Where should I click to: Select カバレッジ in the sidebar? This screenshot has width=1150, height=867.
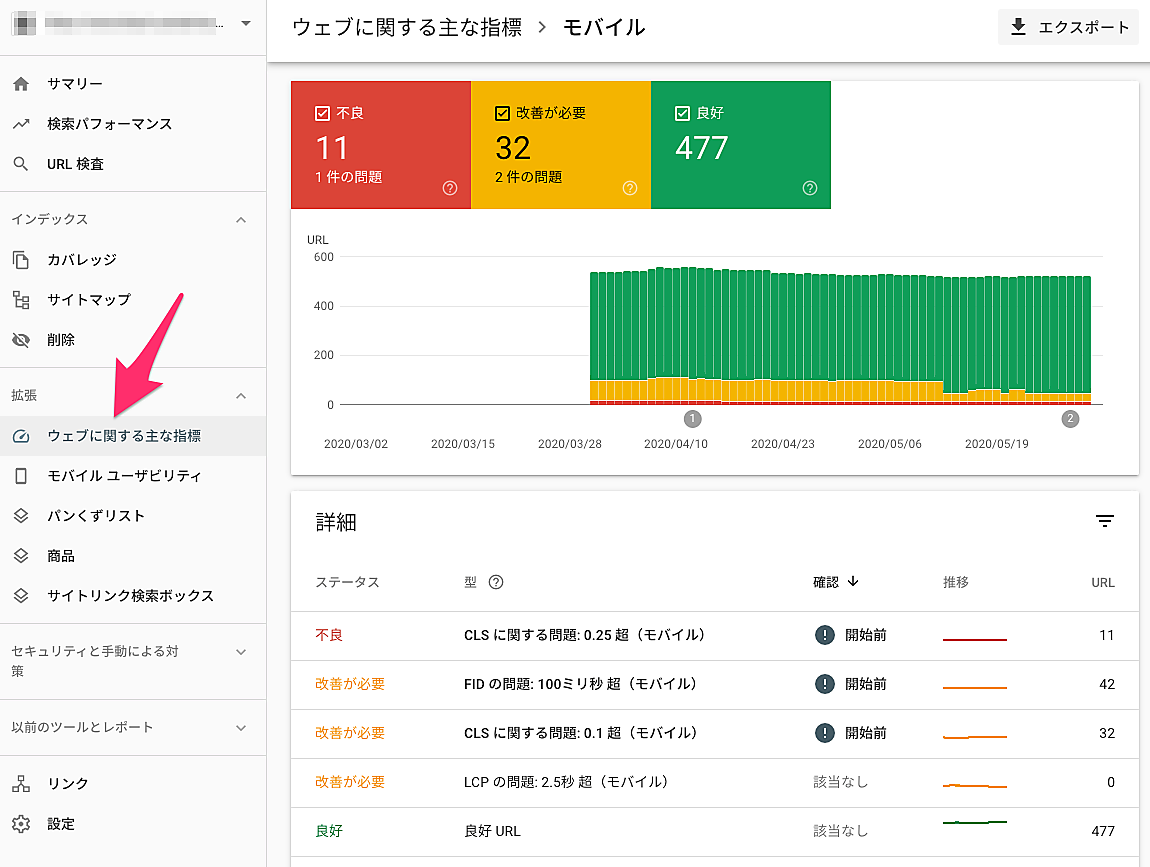82,260
